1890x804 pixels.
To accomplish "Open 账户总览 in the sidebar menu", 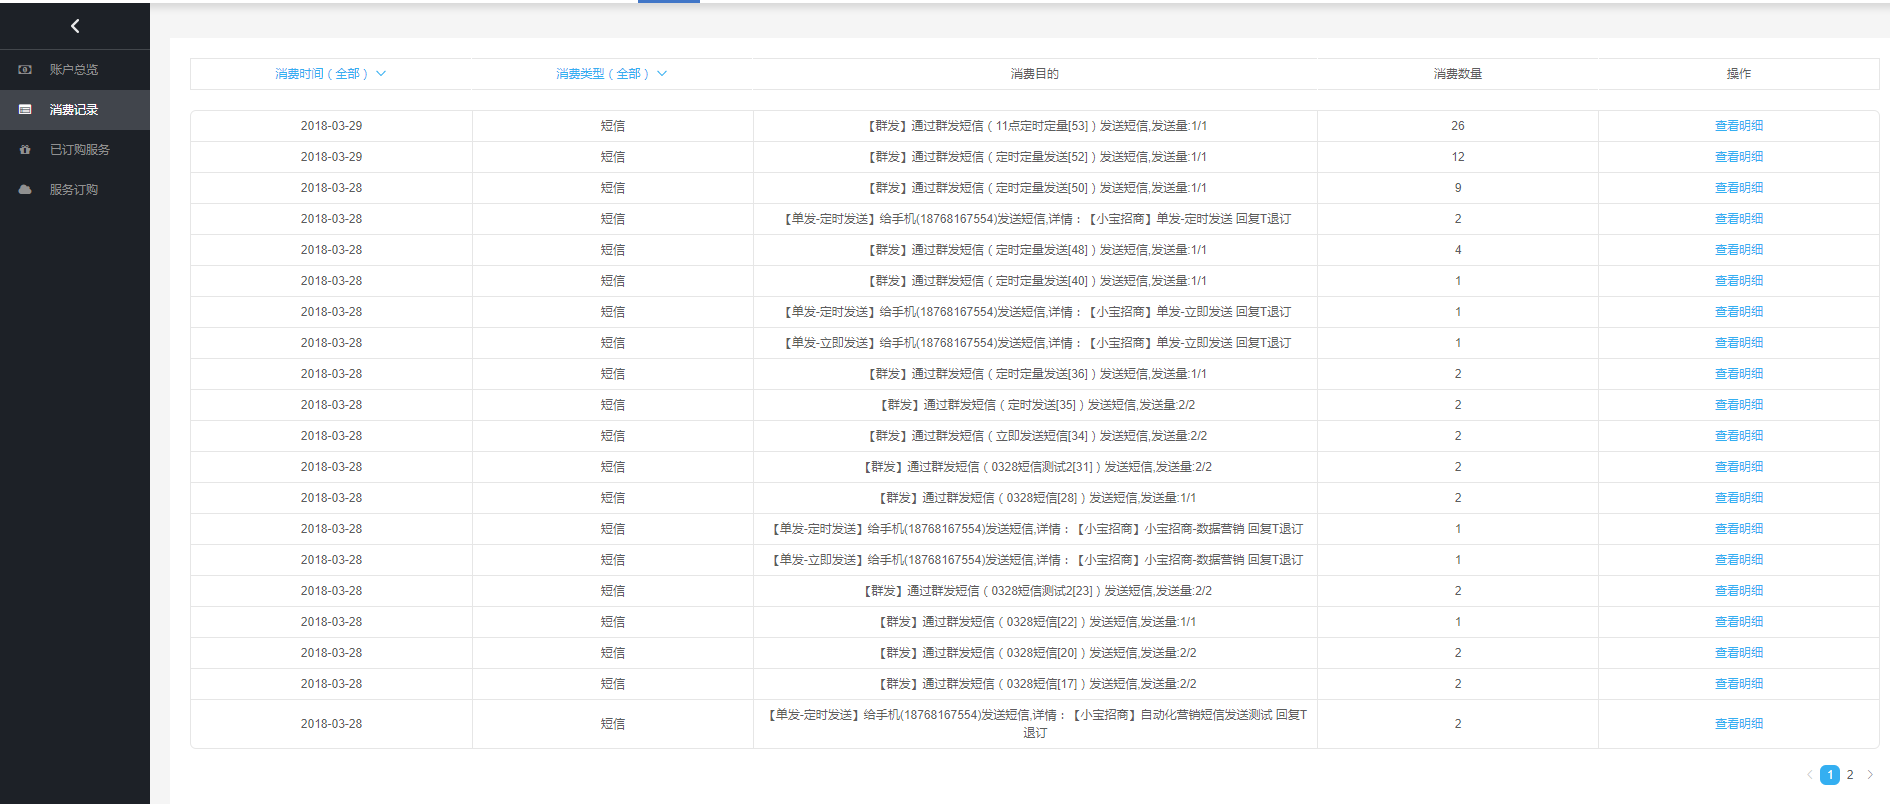I will [74, 70].
